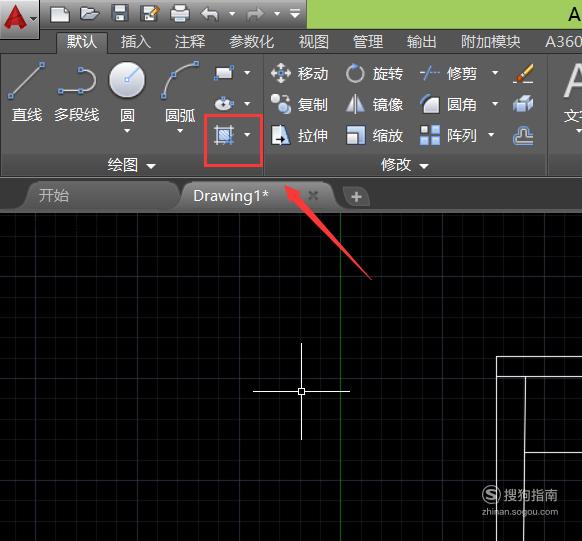Select the ellipse drawing tool icon
Viewport: 582px width, 541px height.
(224, 104)
